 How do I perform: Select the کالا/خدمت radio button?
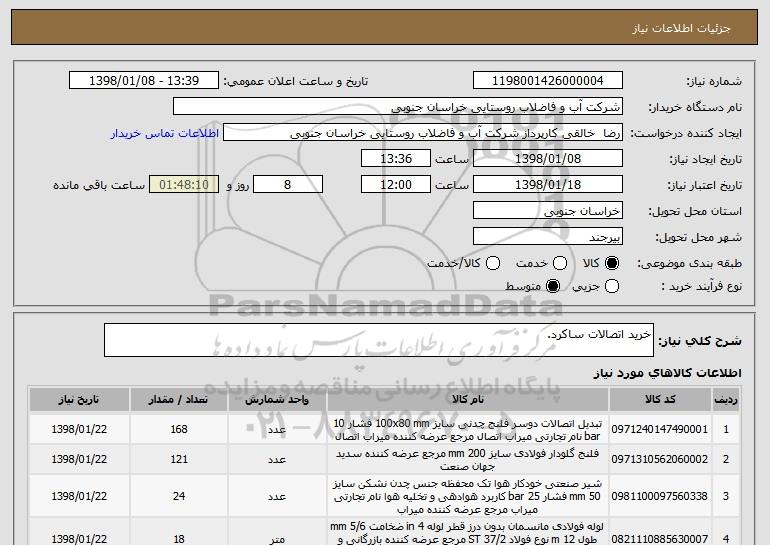pos(493,264)
